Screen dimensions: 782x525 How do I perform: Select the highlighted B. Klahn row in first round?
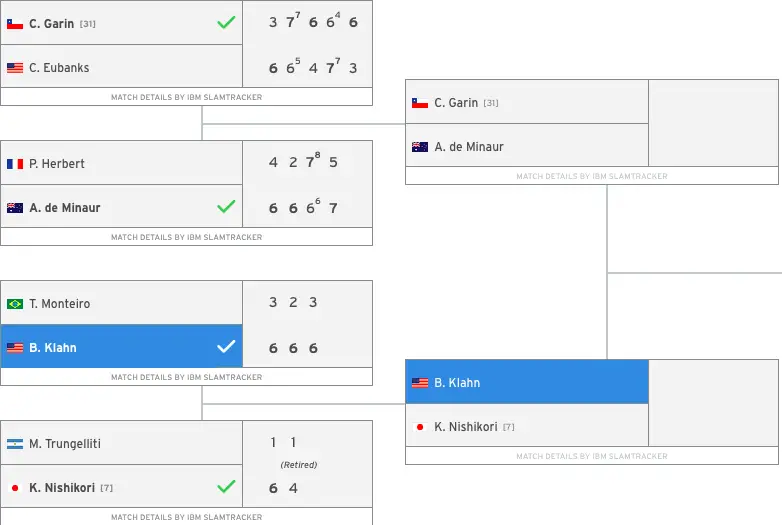click(122, 347)
